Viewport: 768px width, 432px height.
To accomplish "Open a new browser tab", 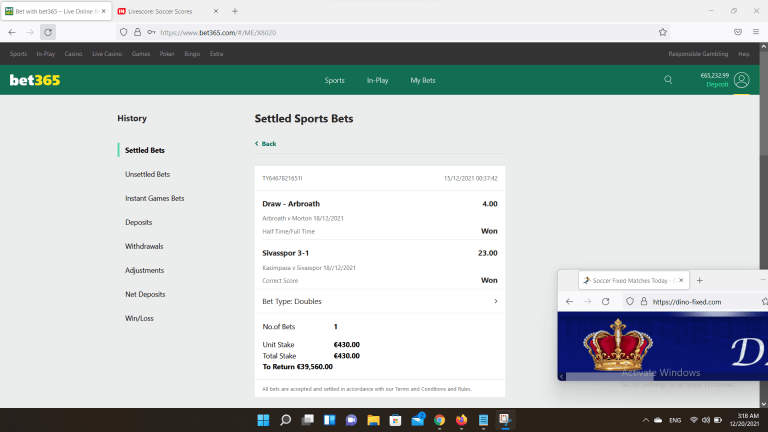I will [235, 11].
